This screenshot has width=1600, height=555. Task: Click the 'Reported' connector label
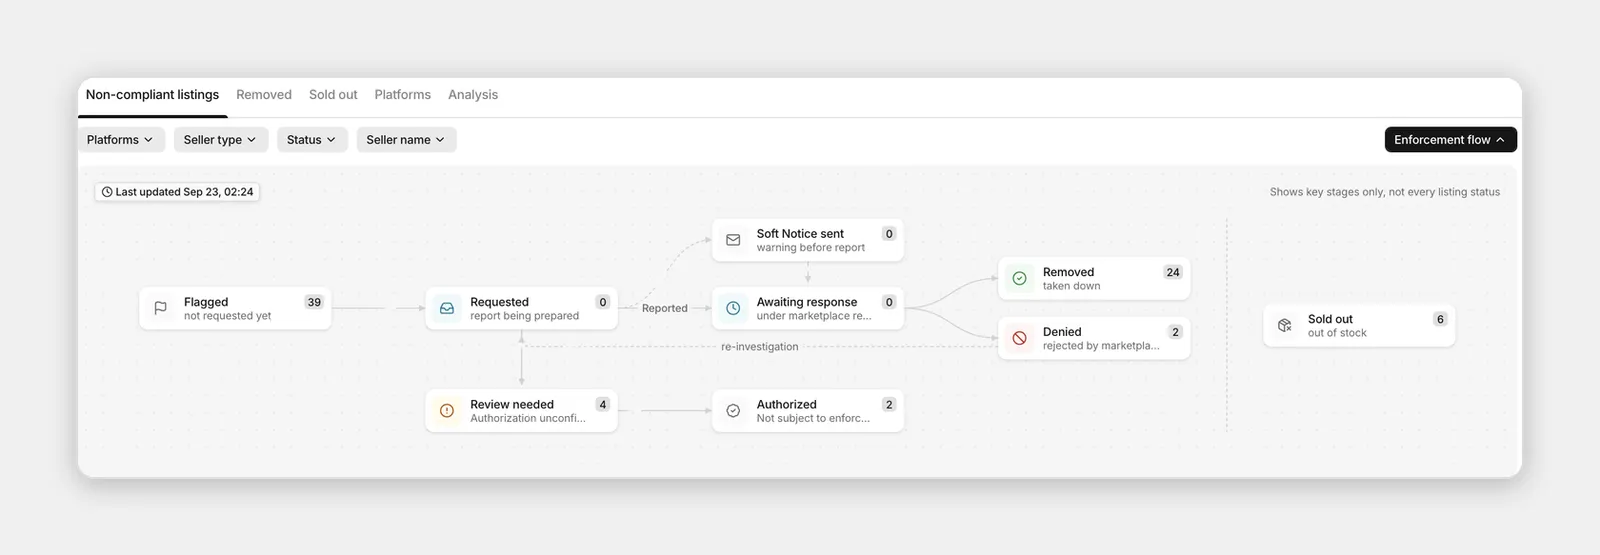pyautogui.click(x=665, y=308)
